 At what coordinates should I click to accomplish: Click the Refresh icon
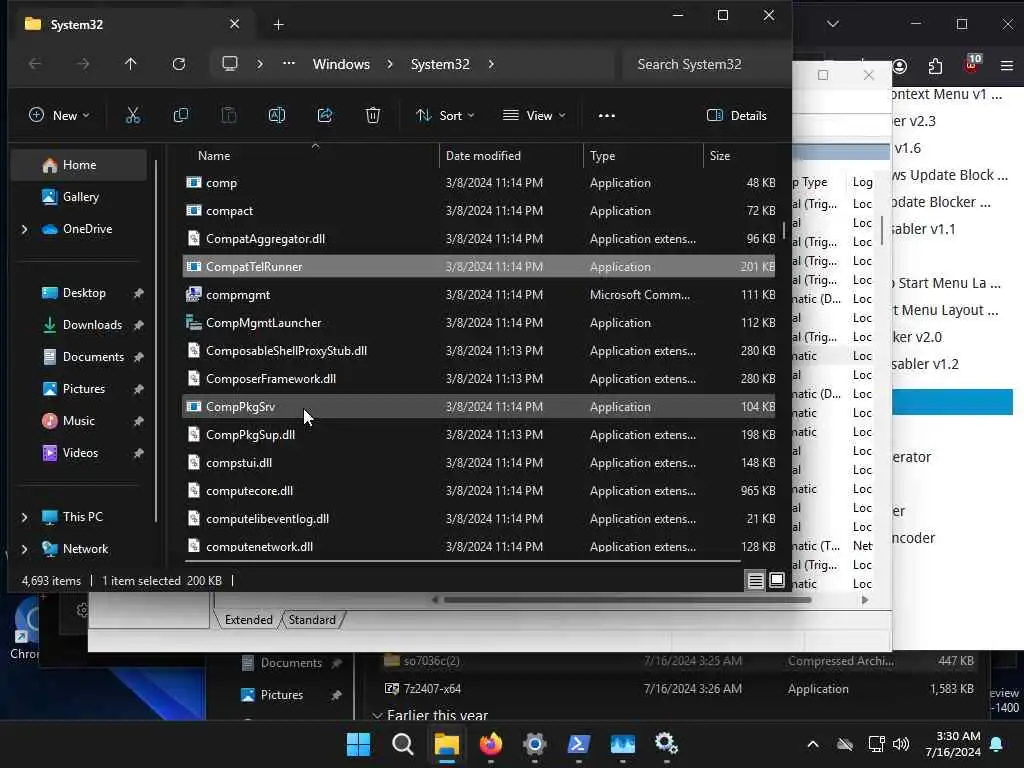178,64
